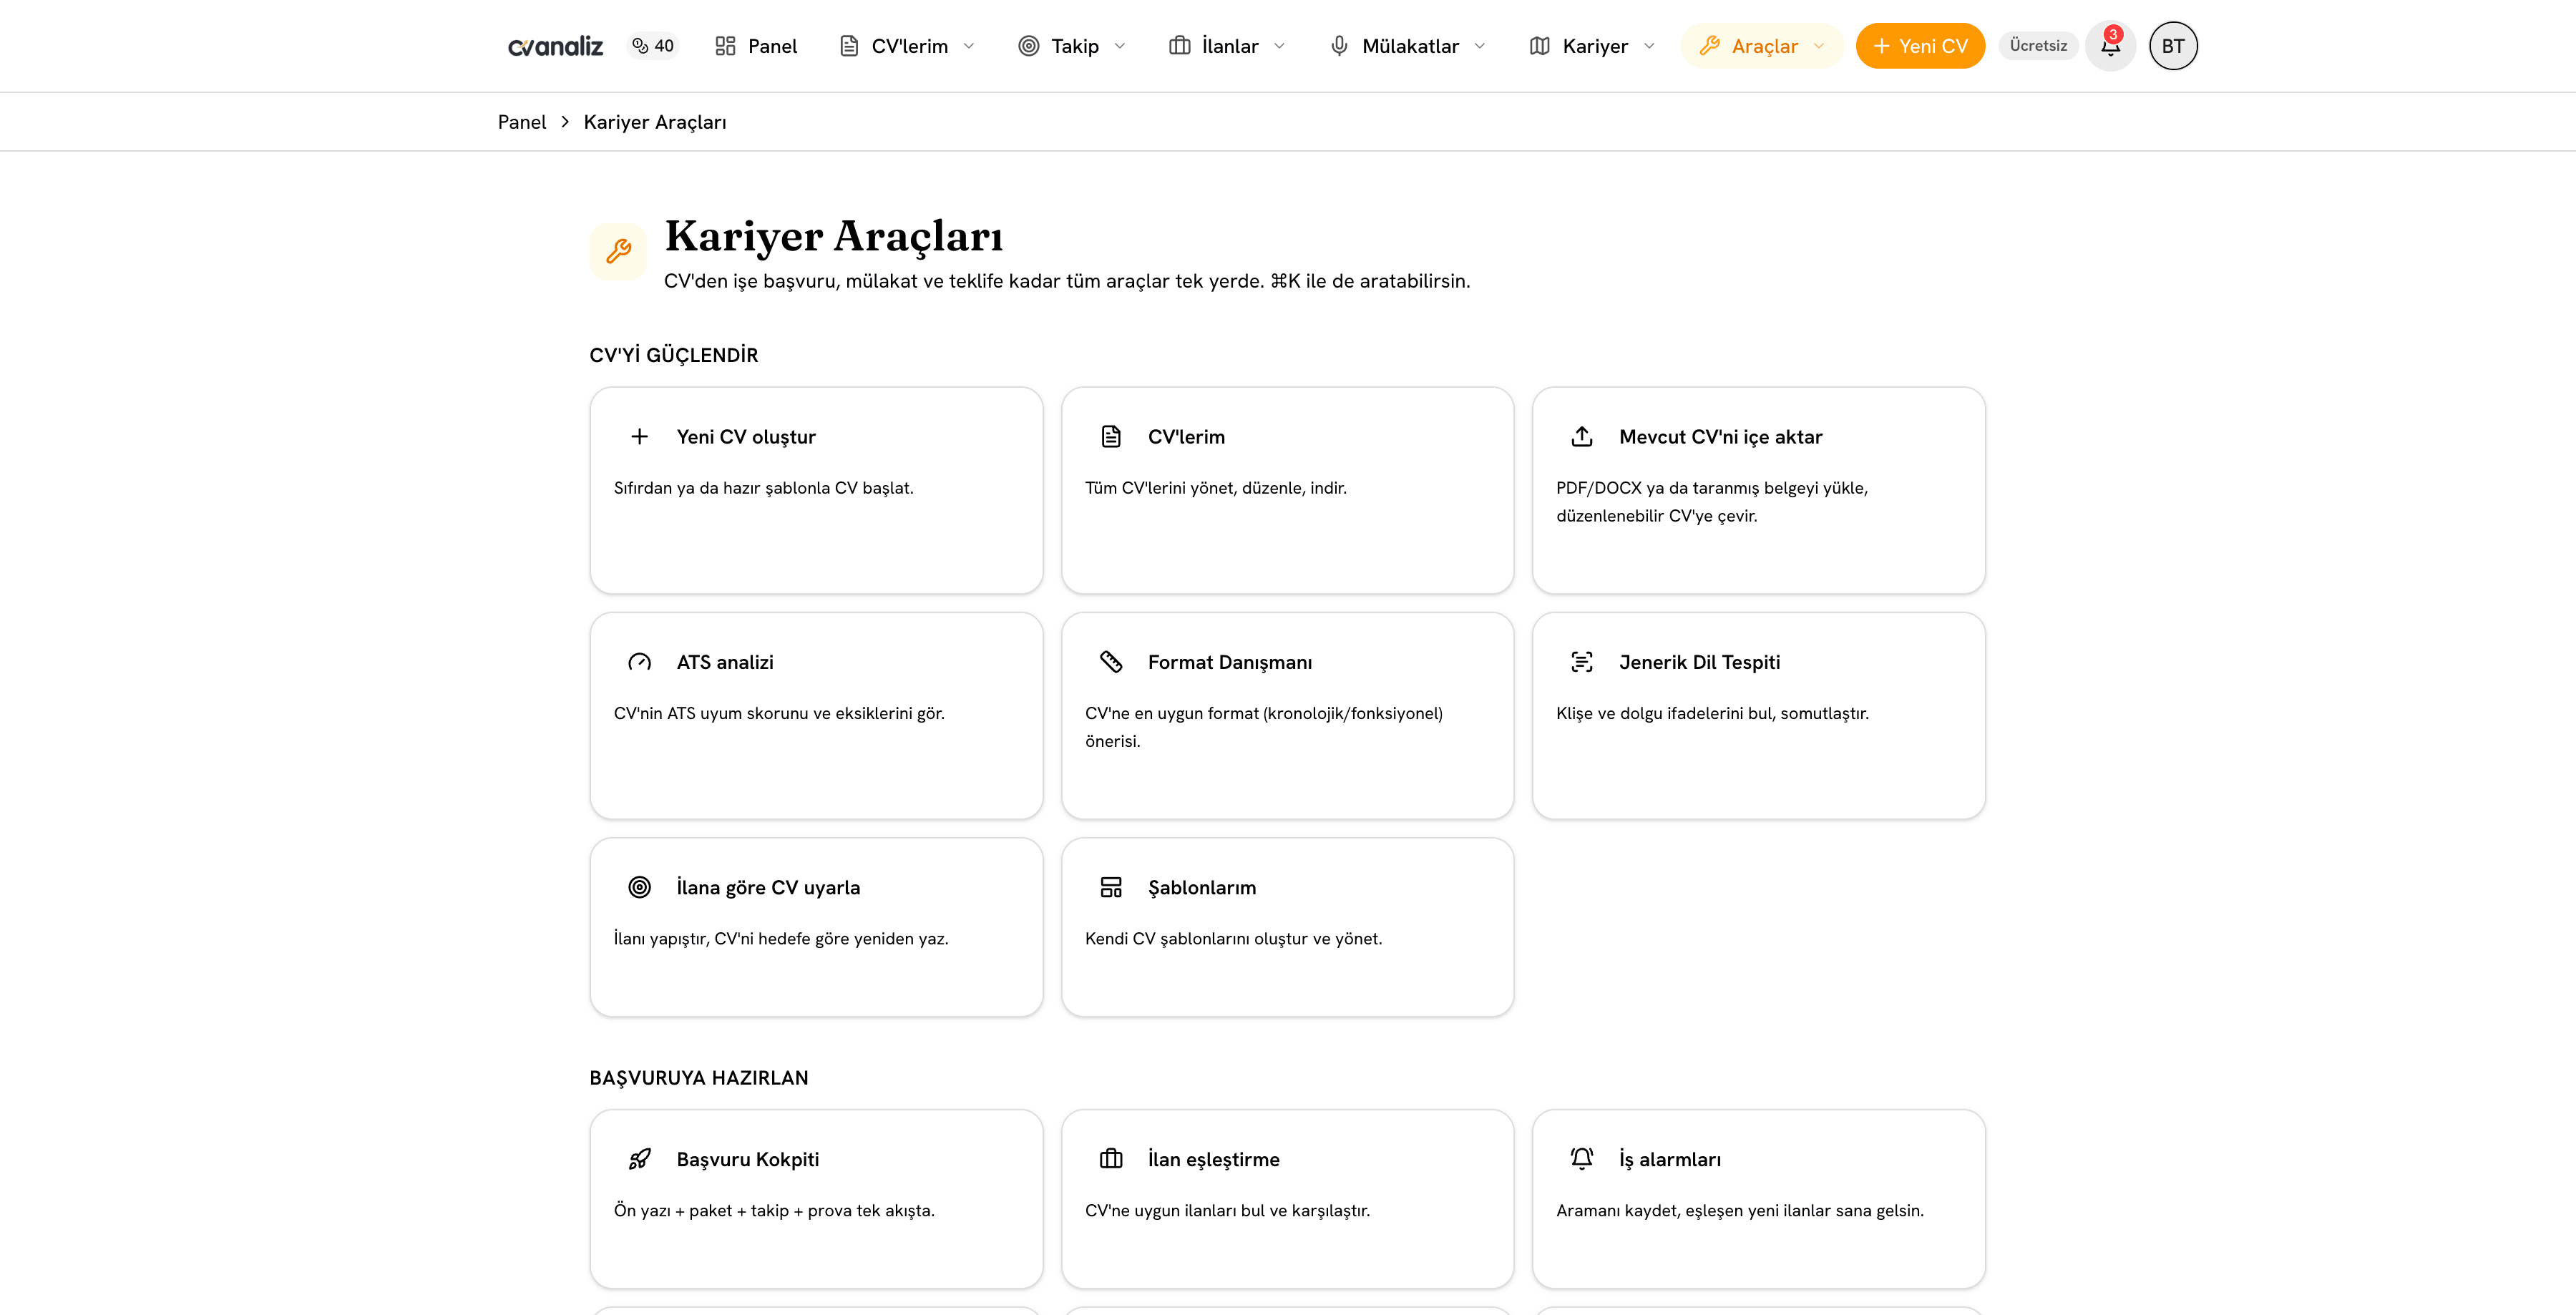Click the document icon on CV'lerim card
The width and height of the screenshot is (2576, 1315).
click(x=1111, y=437)
